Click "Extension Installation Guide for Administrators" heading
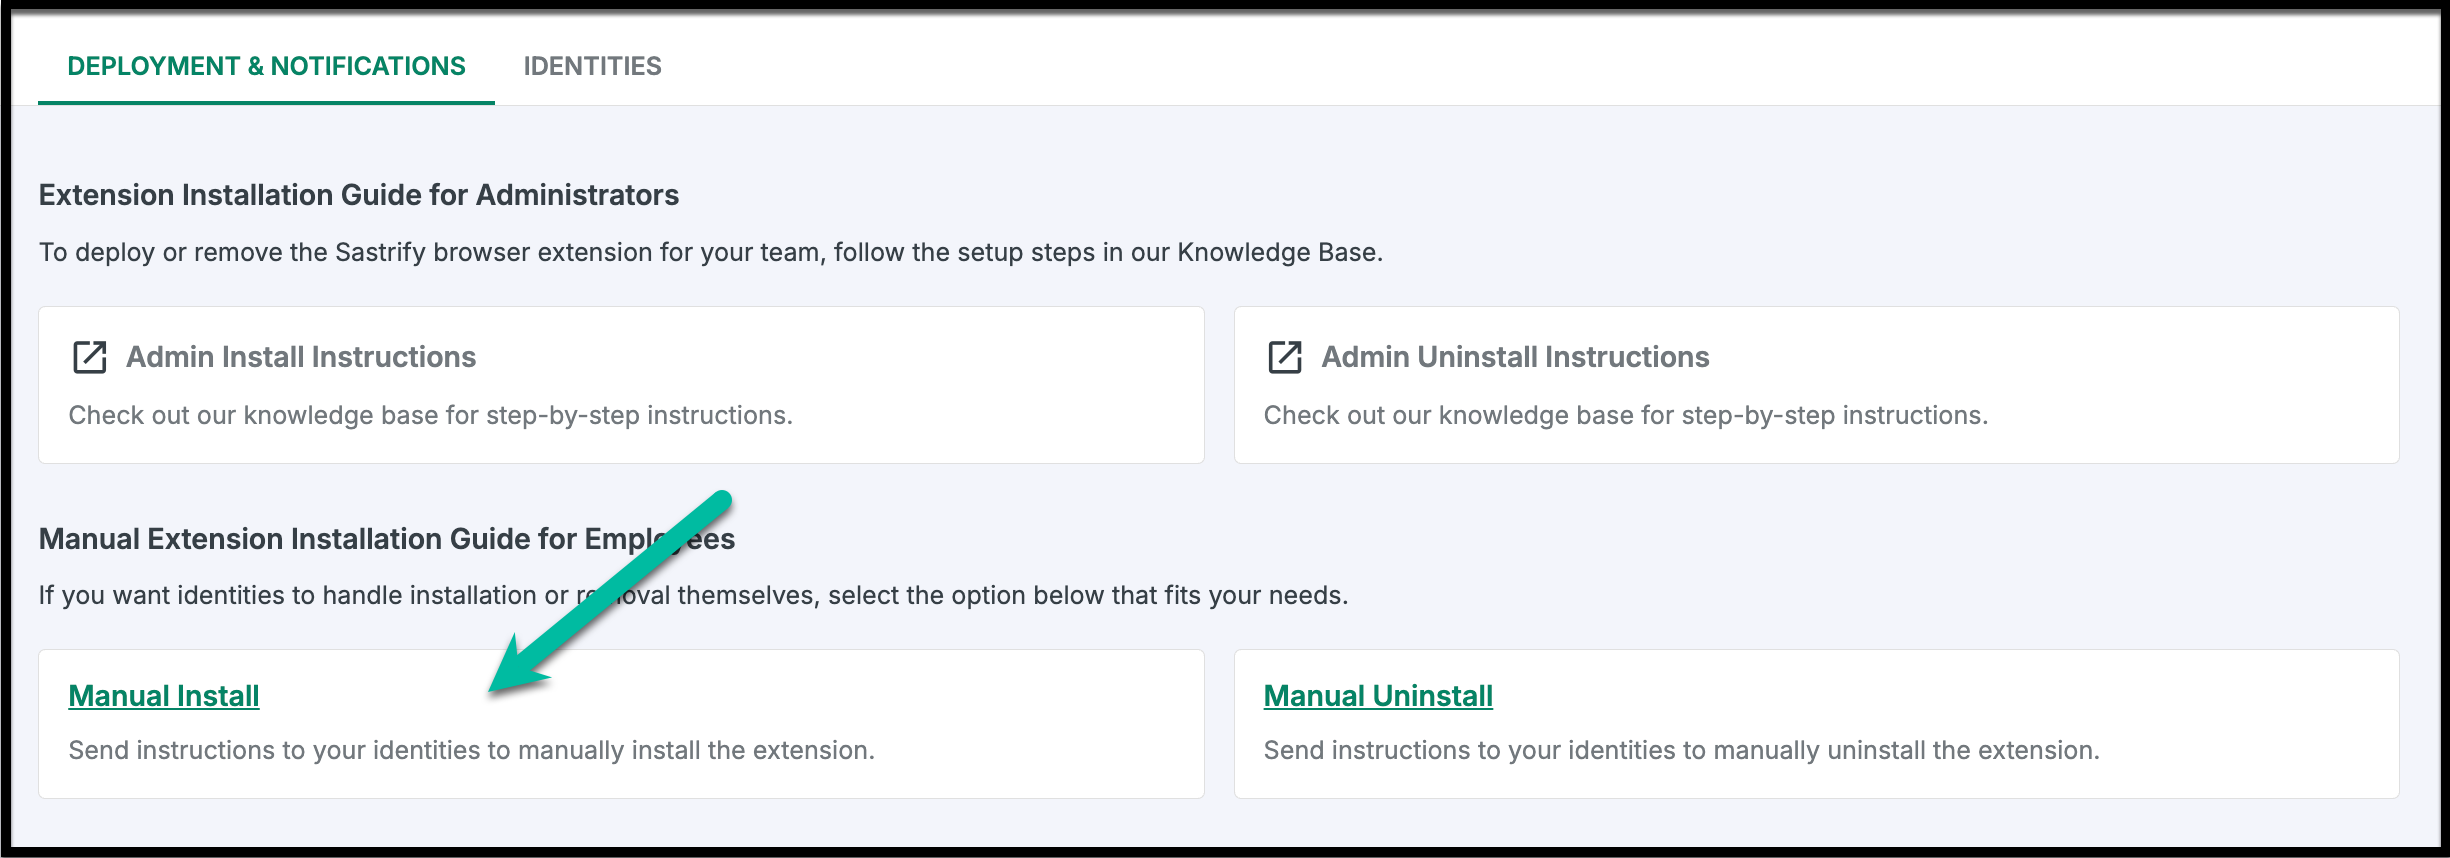This screenshot has width=2450, height=858. pos(358,195)
